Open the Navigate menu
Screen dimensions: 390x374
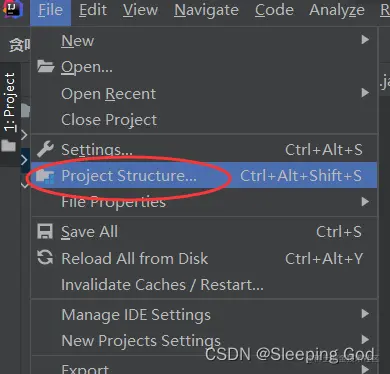[207, 10]
